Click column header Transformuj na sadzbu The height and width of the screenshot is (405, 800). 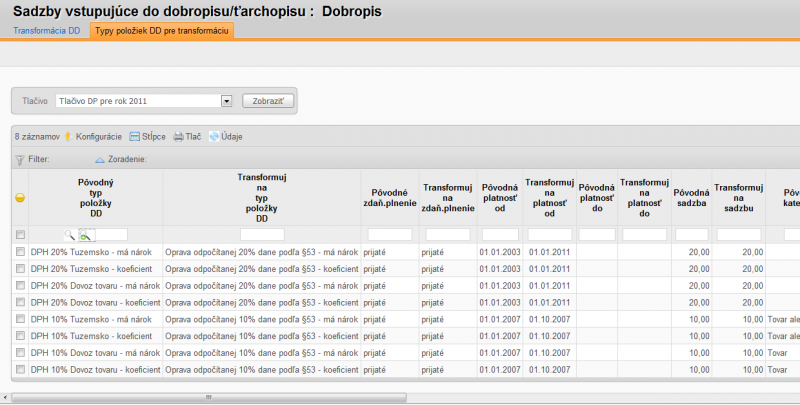[739, 198]
